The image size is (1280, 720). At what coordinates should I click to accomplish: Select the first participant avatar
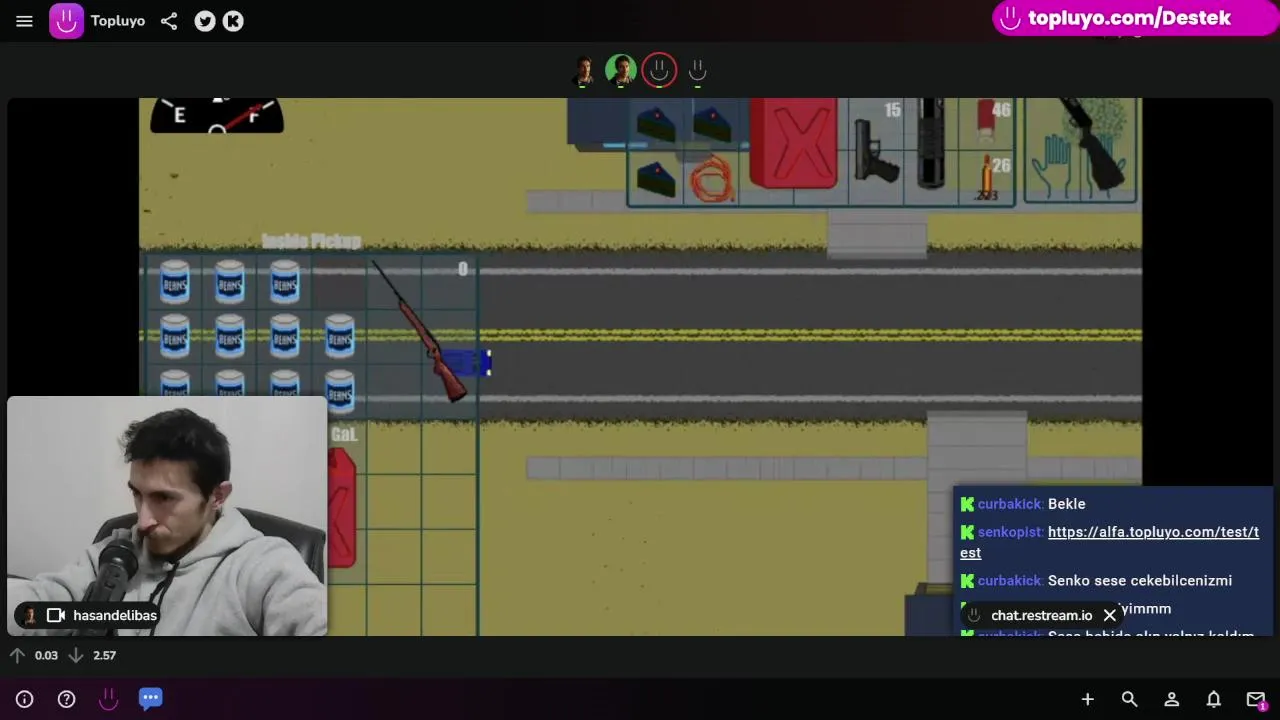[584, 70]
